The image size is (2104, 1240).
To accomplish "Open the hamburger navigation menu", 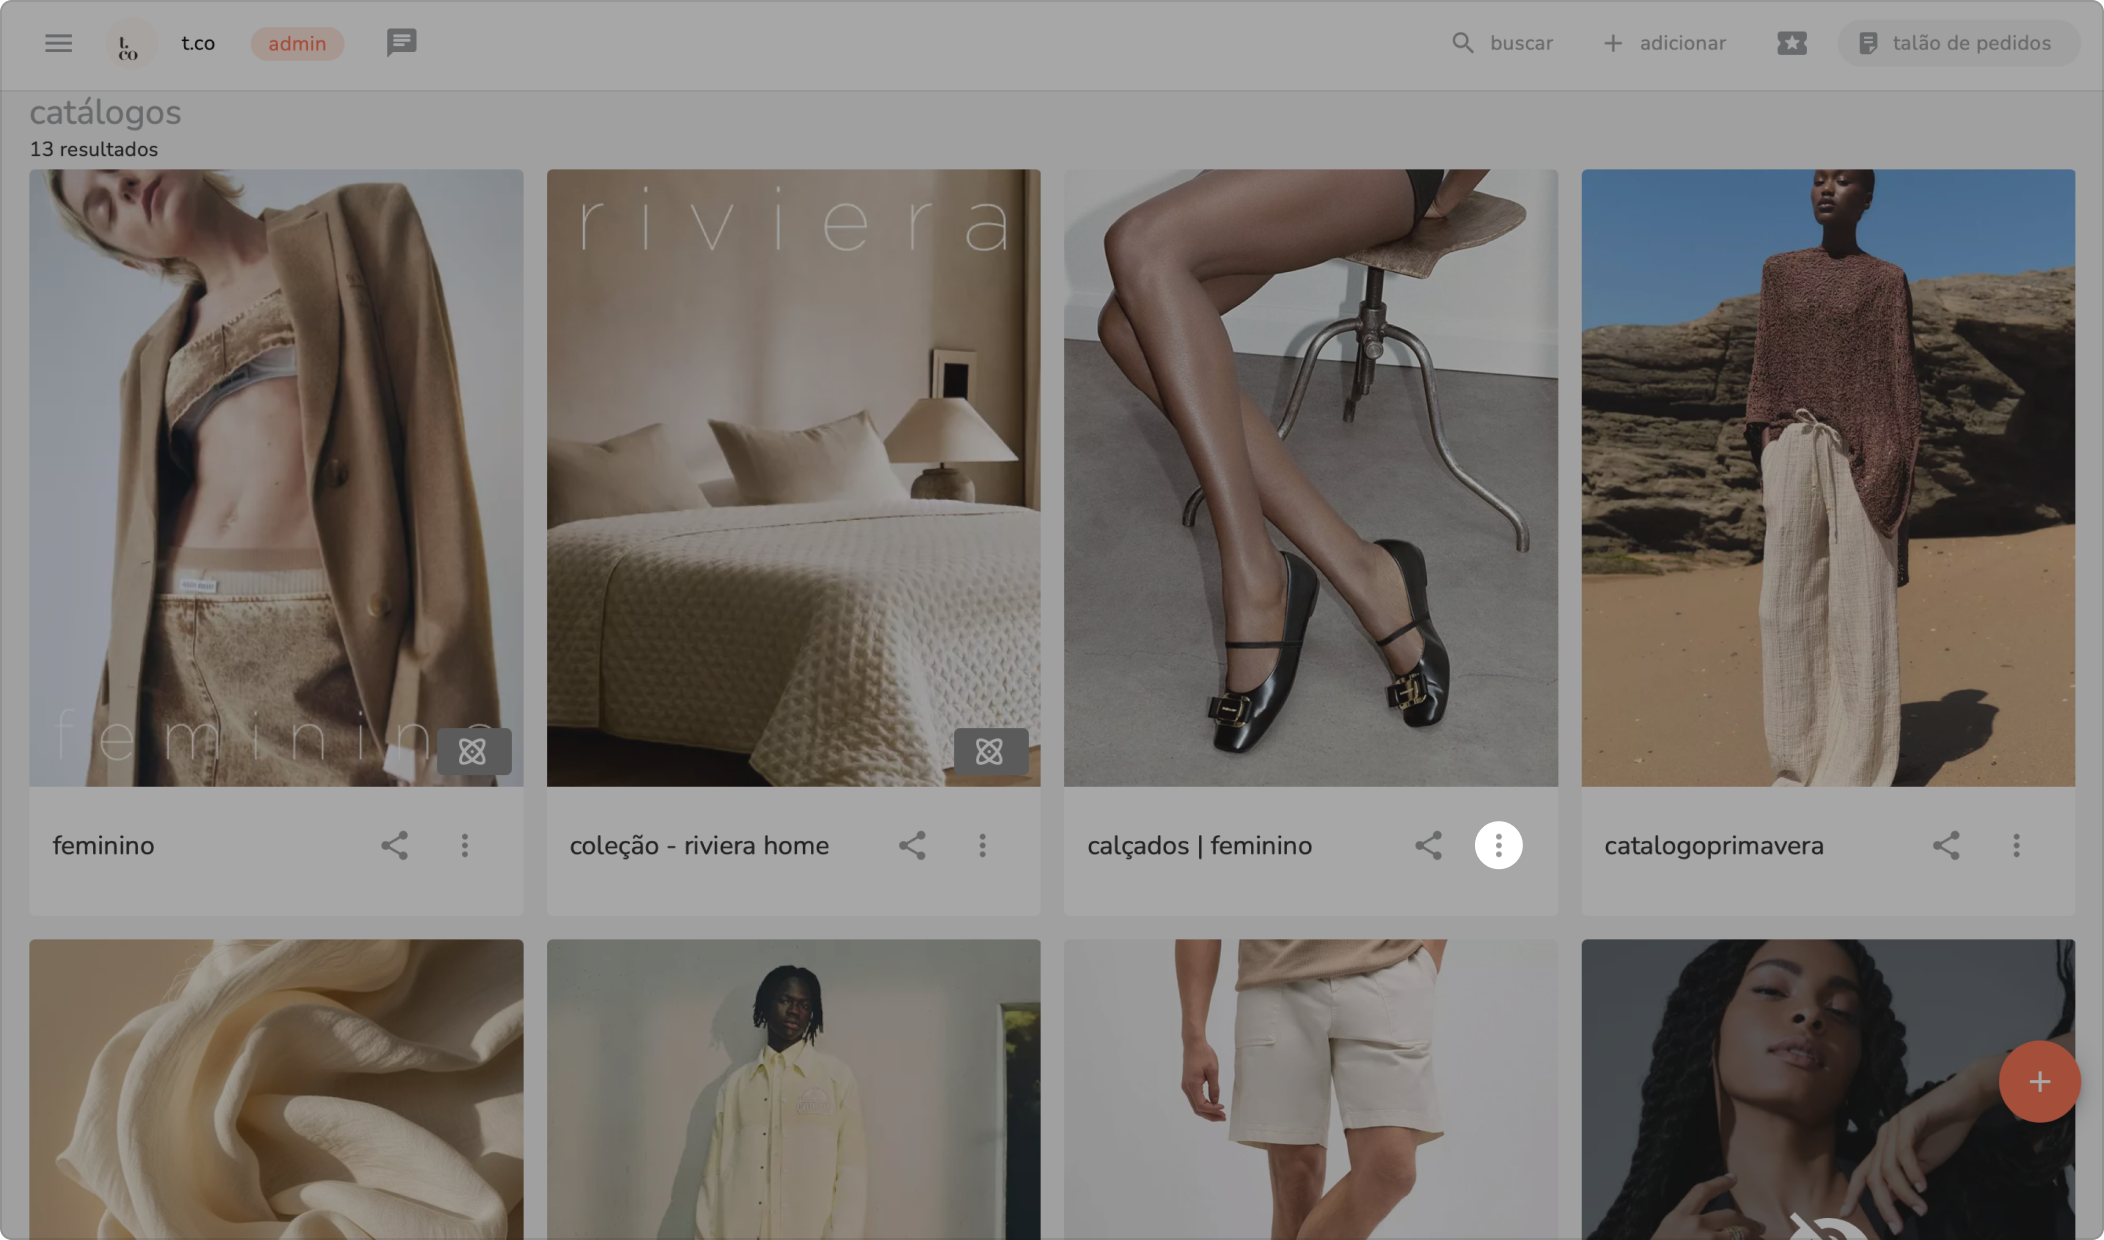I will point(58,43).
